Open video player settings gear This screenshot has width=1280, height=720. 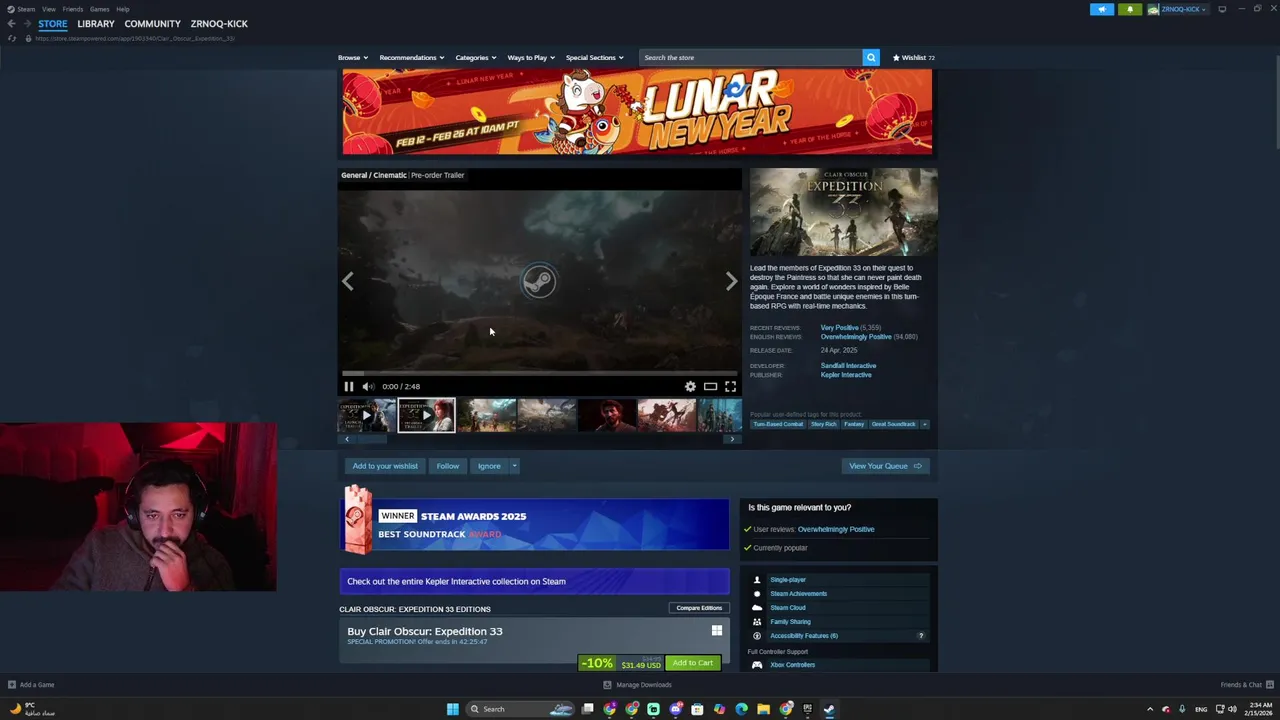[x=690, y=386]
